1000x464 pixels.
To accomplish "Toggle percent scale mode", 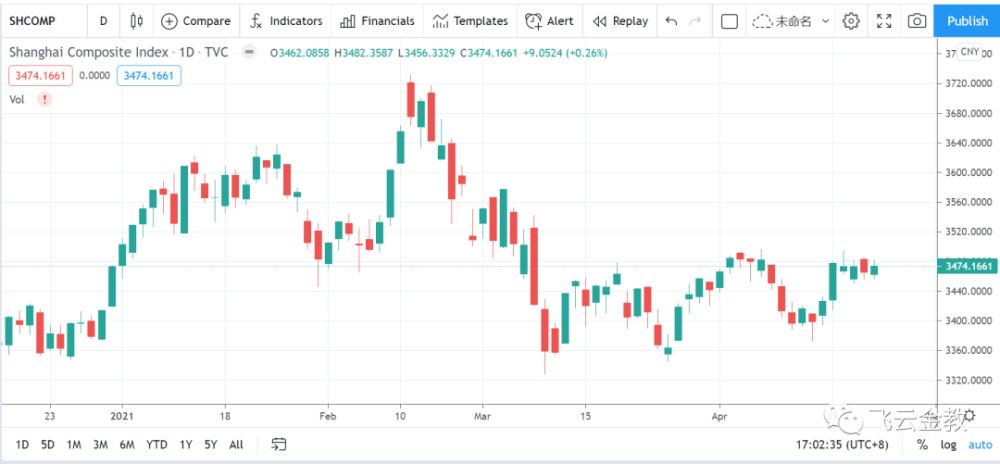I will [922, 444].
